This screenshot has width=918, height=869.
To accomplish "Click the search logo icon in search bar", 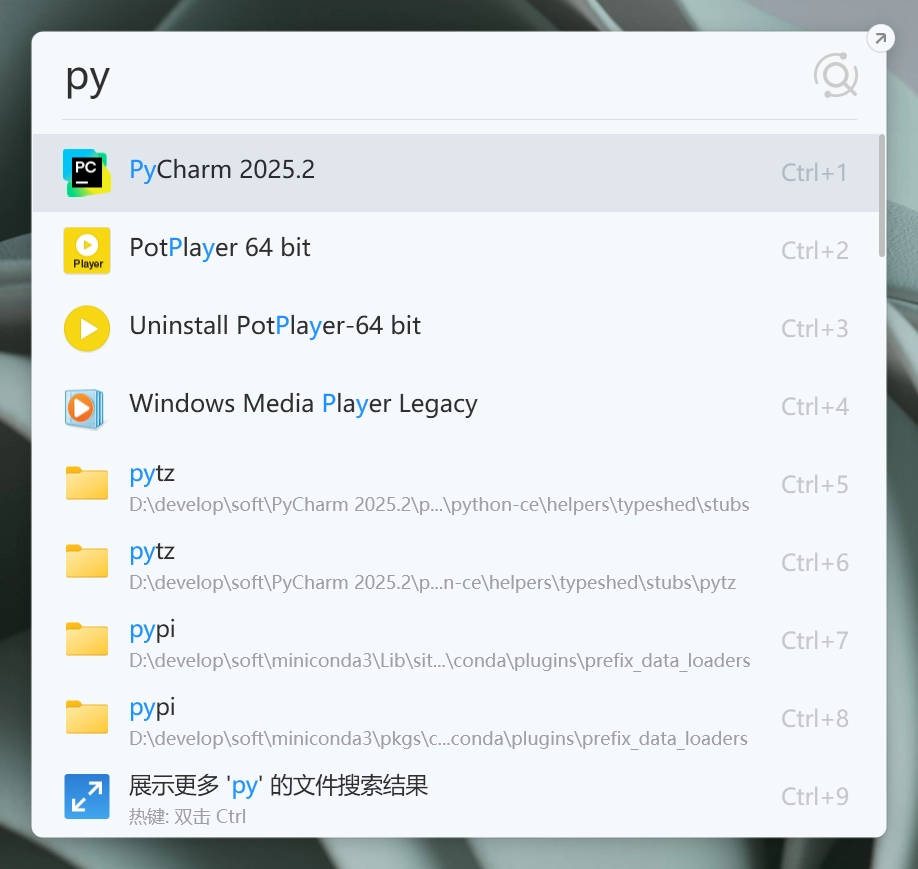I will (835, 76).
